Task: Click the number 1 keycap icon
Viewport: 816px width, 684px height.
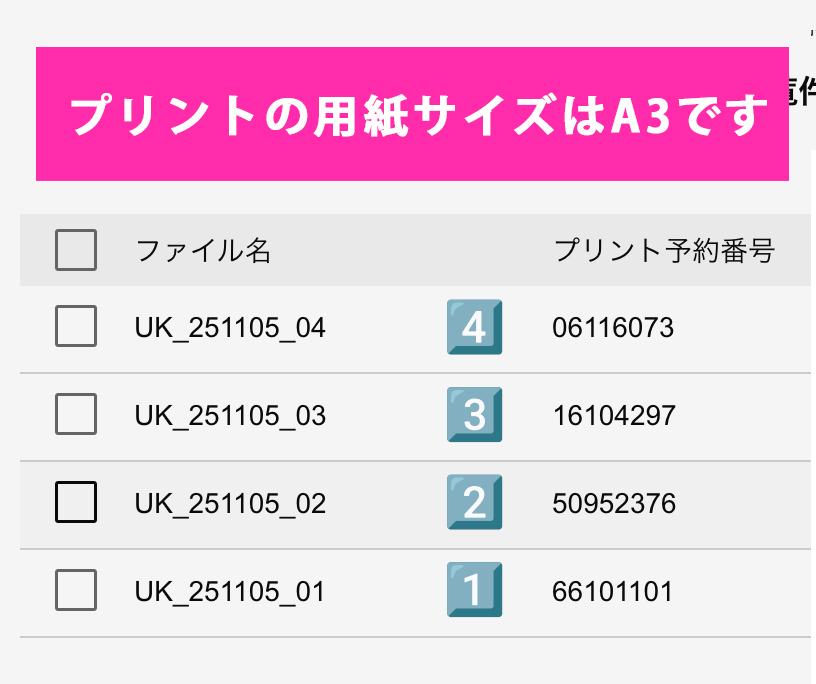Action: pyautogui.click(x=474, y=590)
